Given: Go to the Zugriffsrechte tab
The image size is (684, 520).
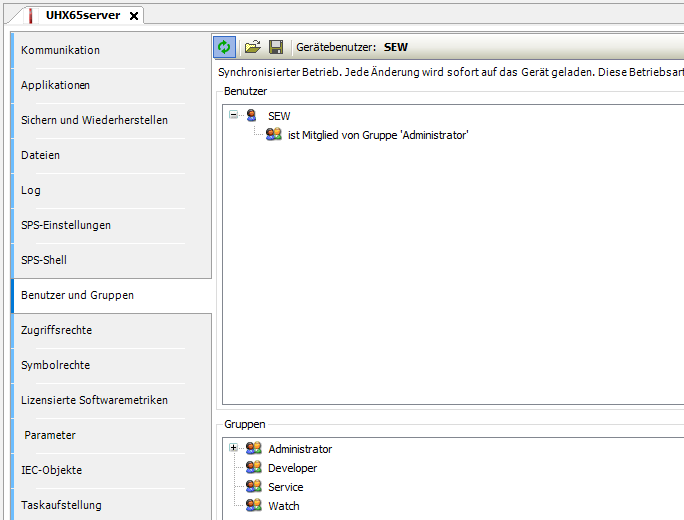Looking at the screenshot, I should click(56, 330).
